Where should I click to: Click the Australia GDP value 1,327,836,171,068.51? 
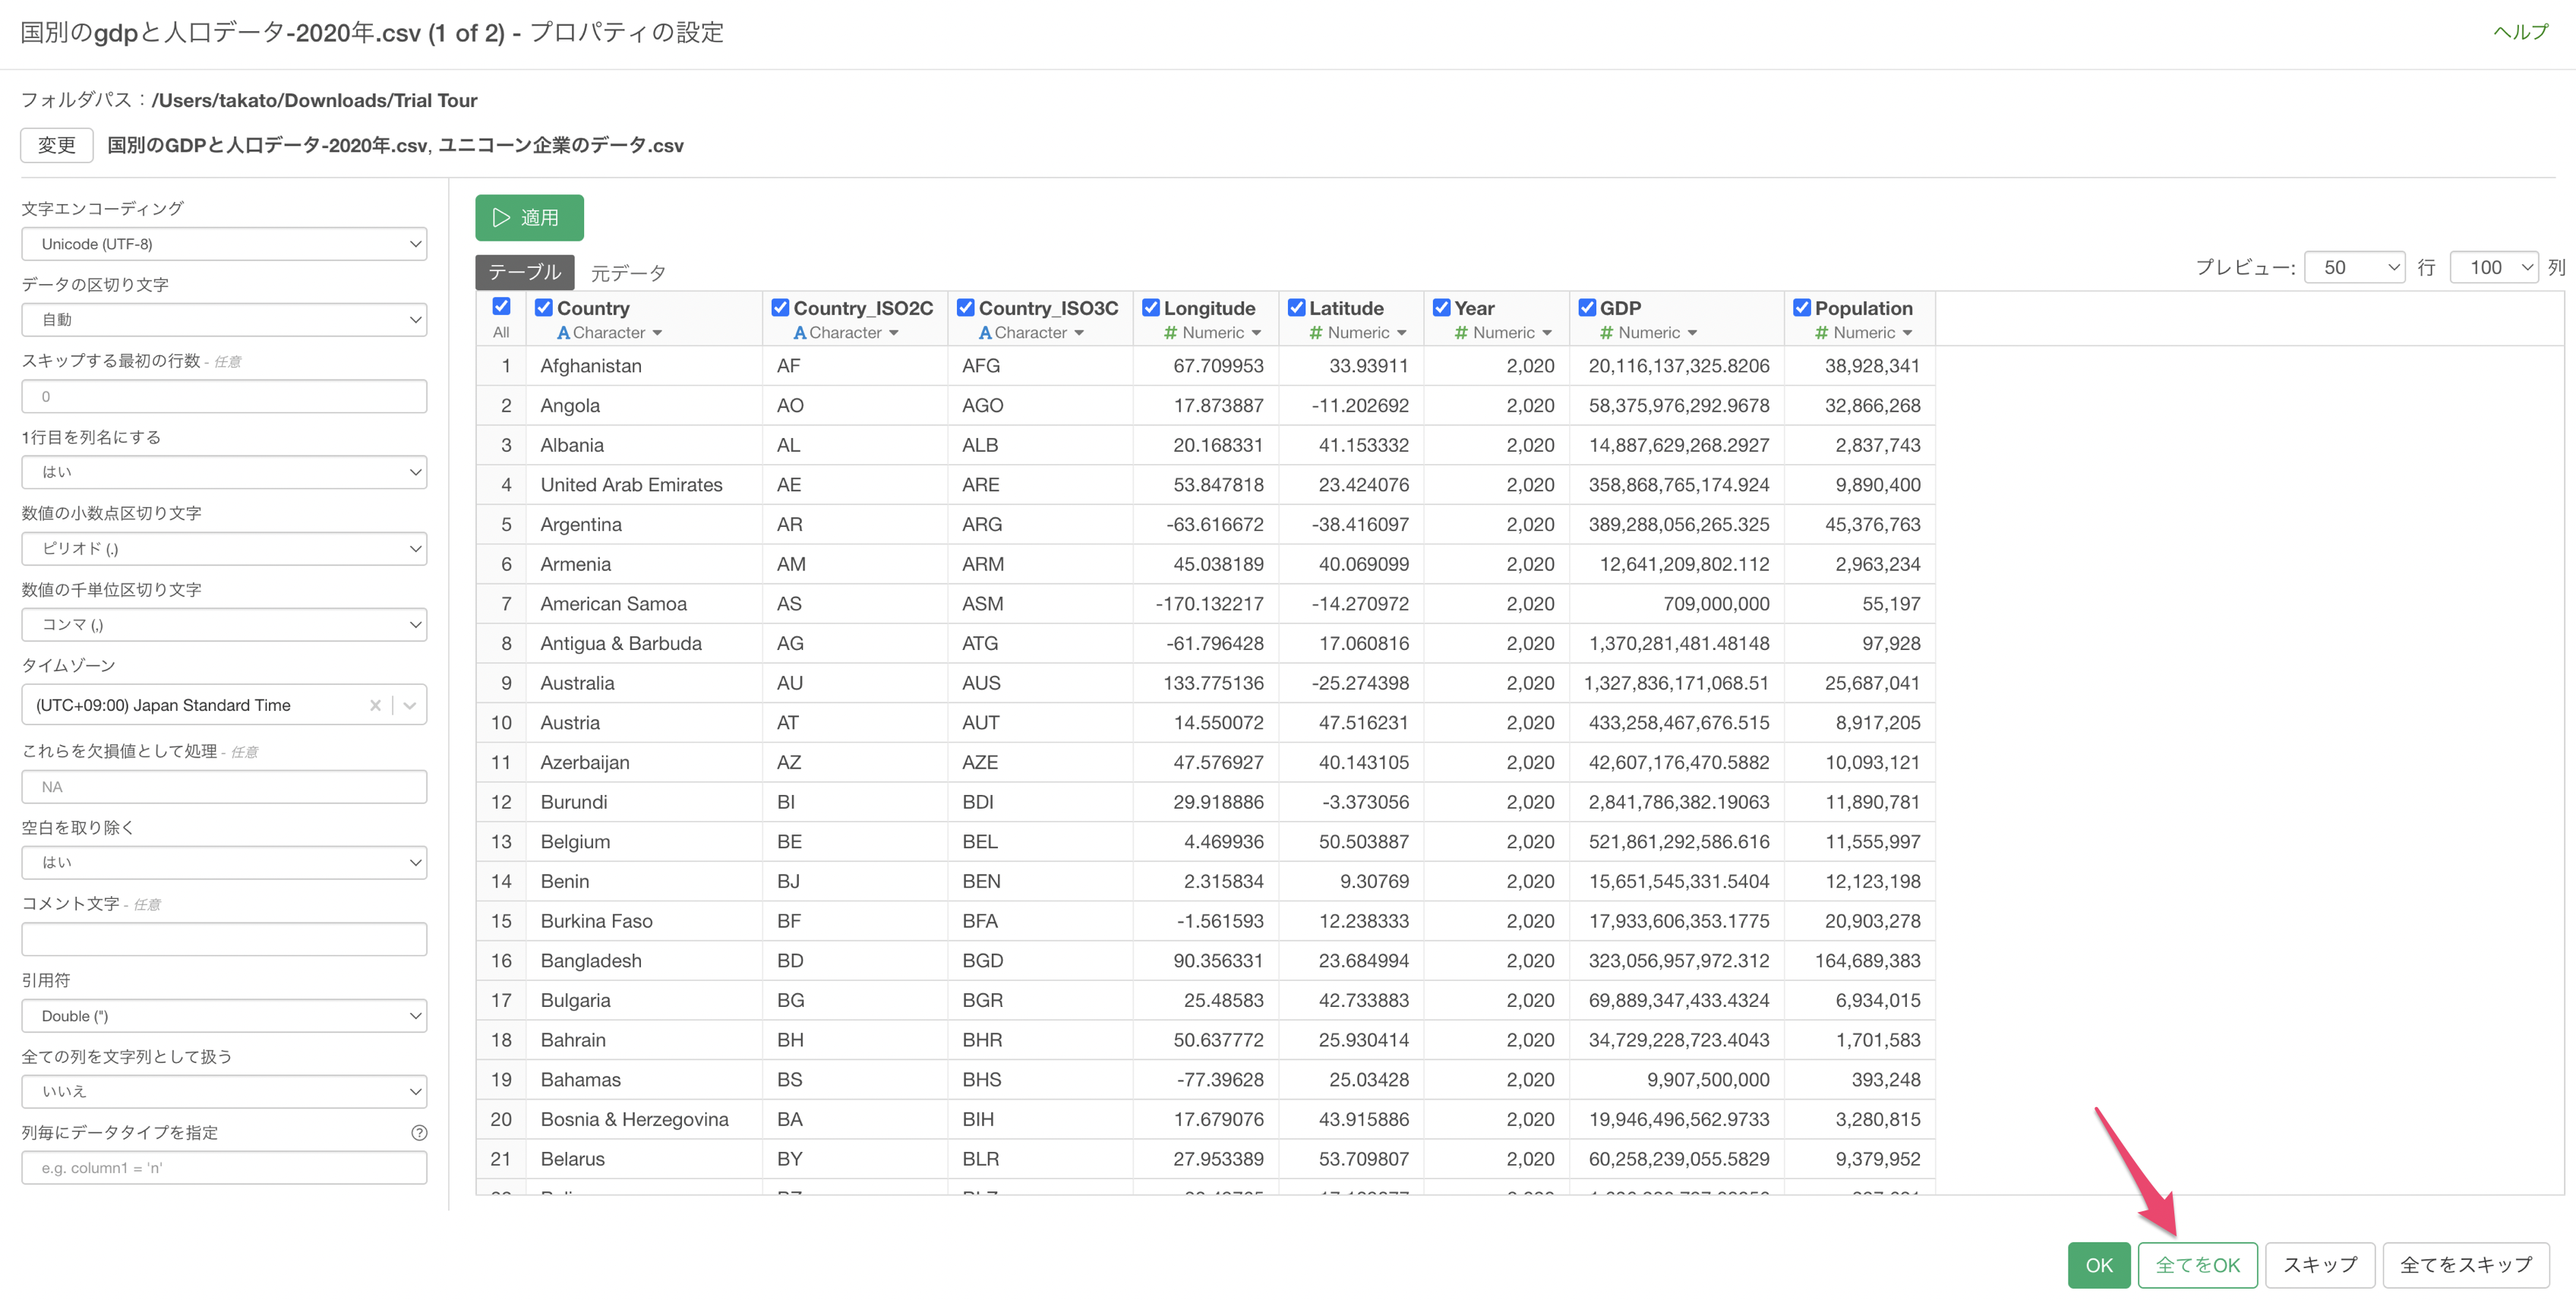pyautogui.click(x=1676, y=683)
